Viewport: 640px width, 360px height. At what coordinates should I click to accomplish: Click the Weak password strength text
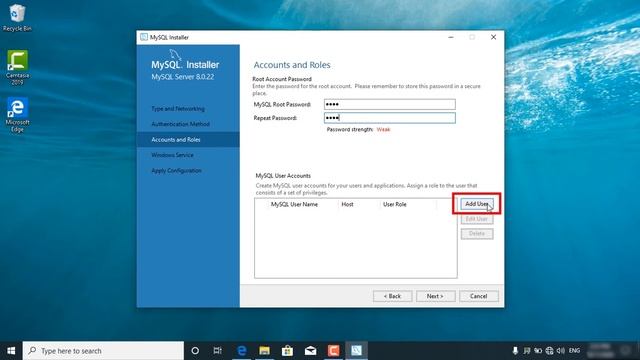point(383,129)
